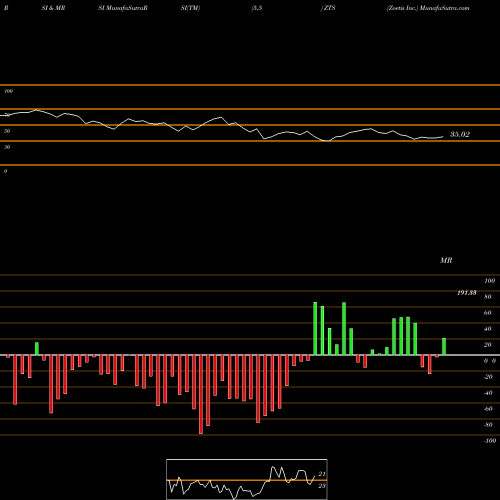The image size is (500, 500).
Task: Click the 'SI & MR' header text
Action: coord(53,8)
